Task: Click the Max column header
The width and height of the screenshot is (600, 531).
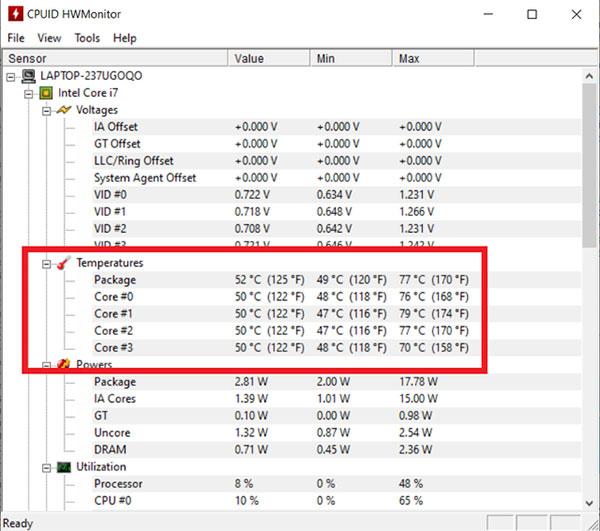Action: [434, 59]
